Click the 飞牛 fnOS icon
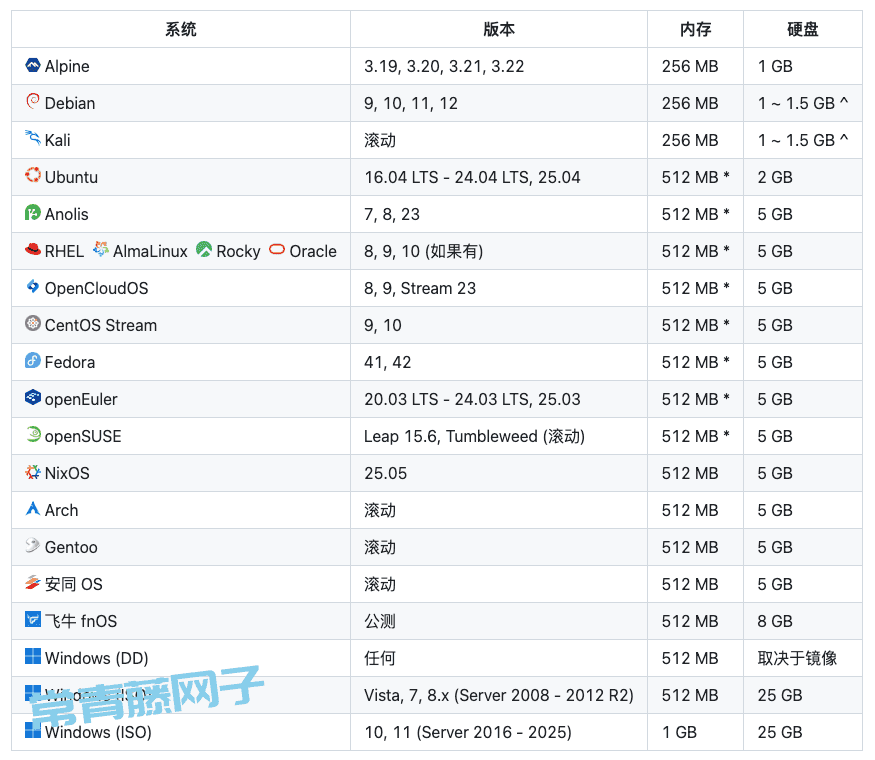This screenshot has height=760, width=875. pyautogui.click(x=33, y=619)
